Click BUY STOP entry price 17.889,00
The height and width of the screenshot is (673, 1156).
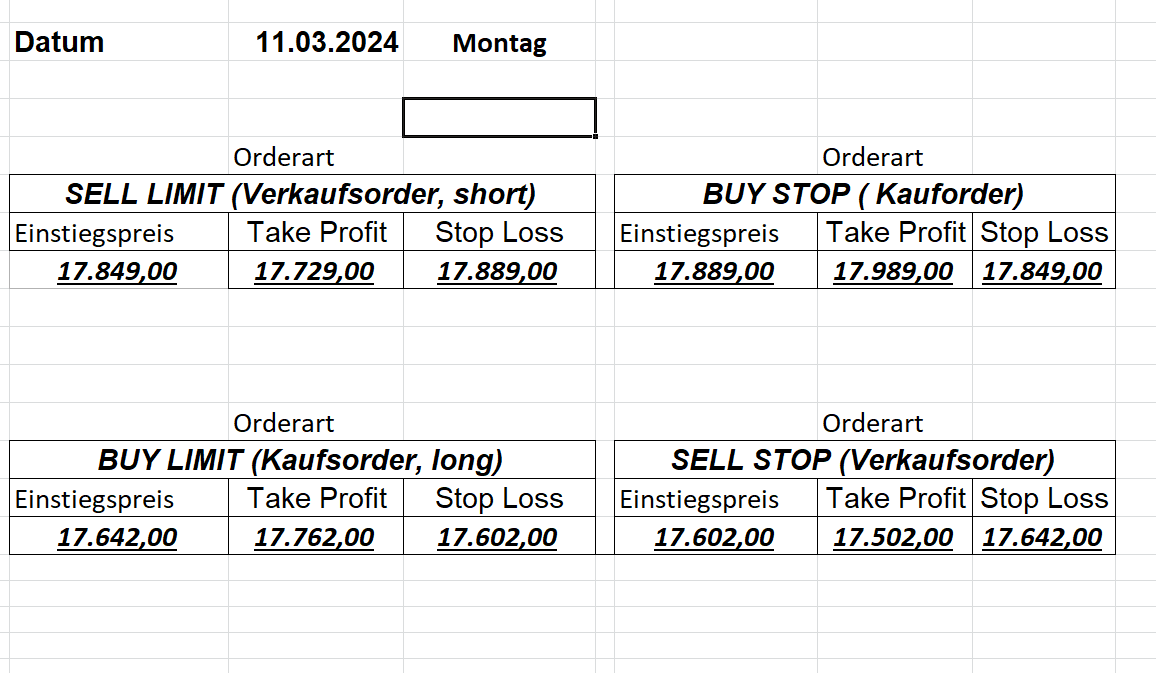[x=714, y=271]
